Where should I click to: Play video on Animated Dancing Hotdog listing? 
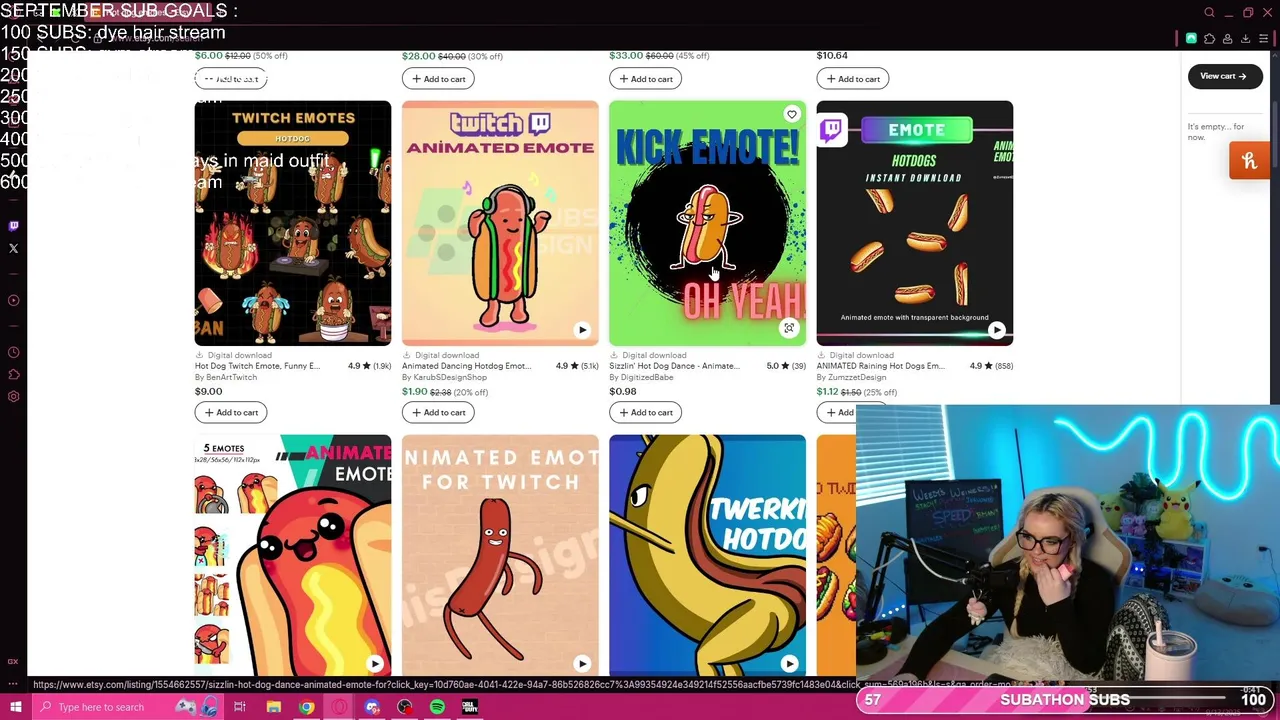[582, 330]
